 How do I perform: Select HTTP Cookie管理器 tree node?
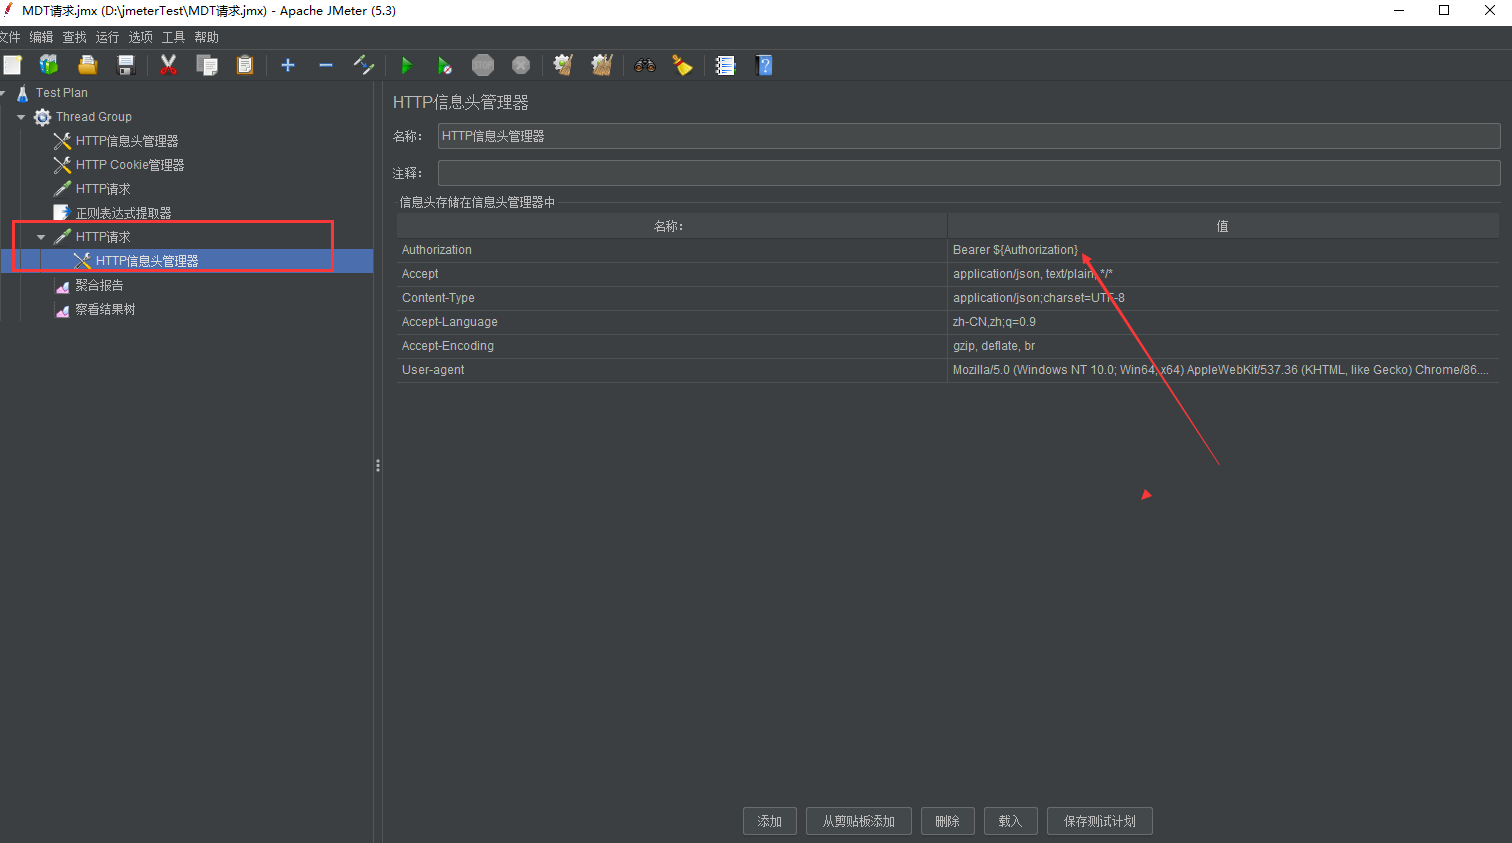(130, 165)
